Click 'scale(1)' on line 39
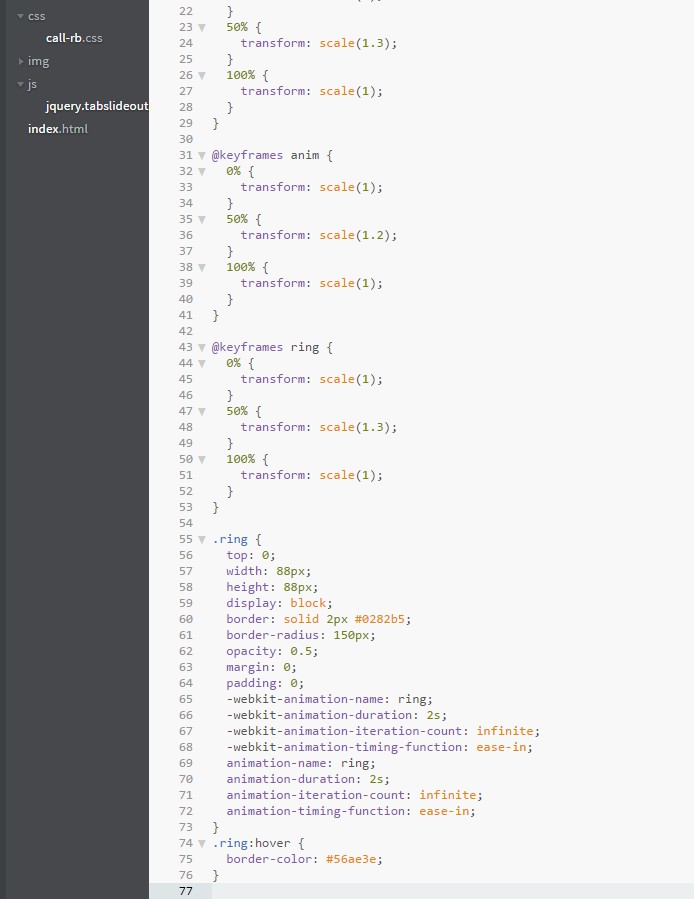 click(x=348, y=283)
